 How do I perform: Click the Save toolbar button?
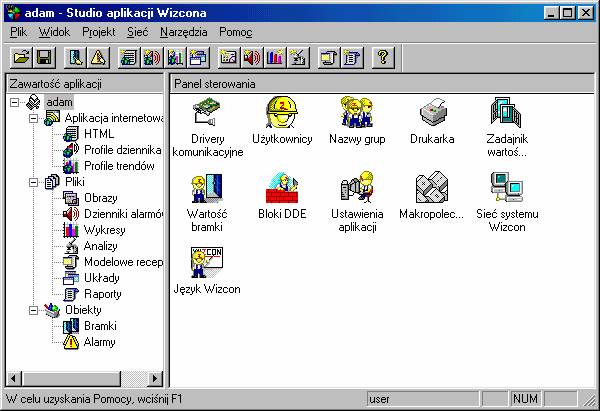click(x=44, y=58)
